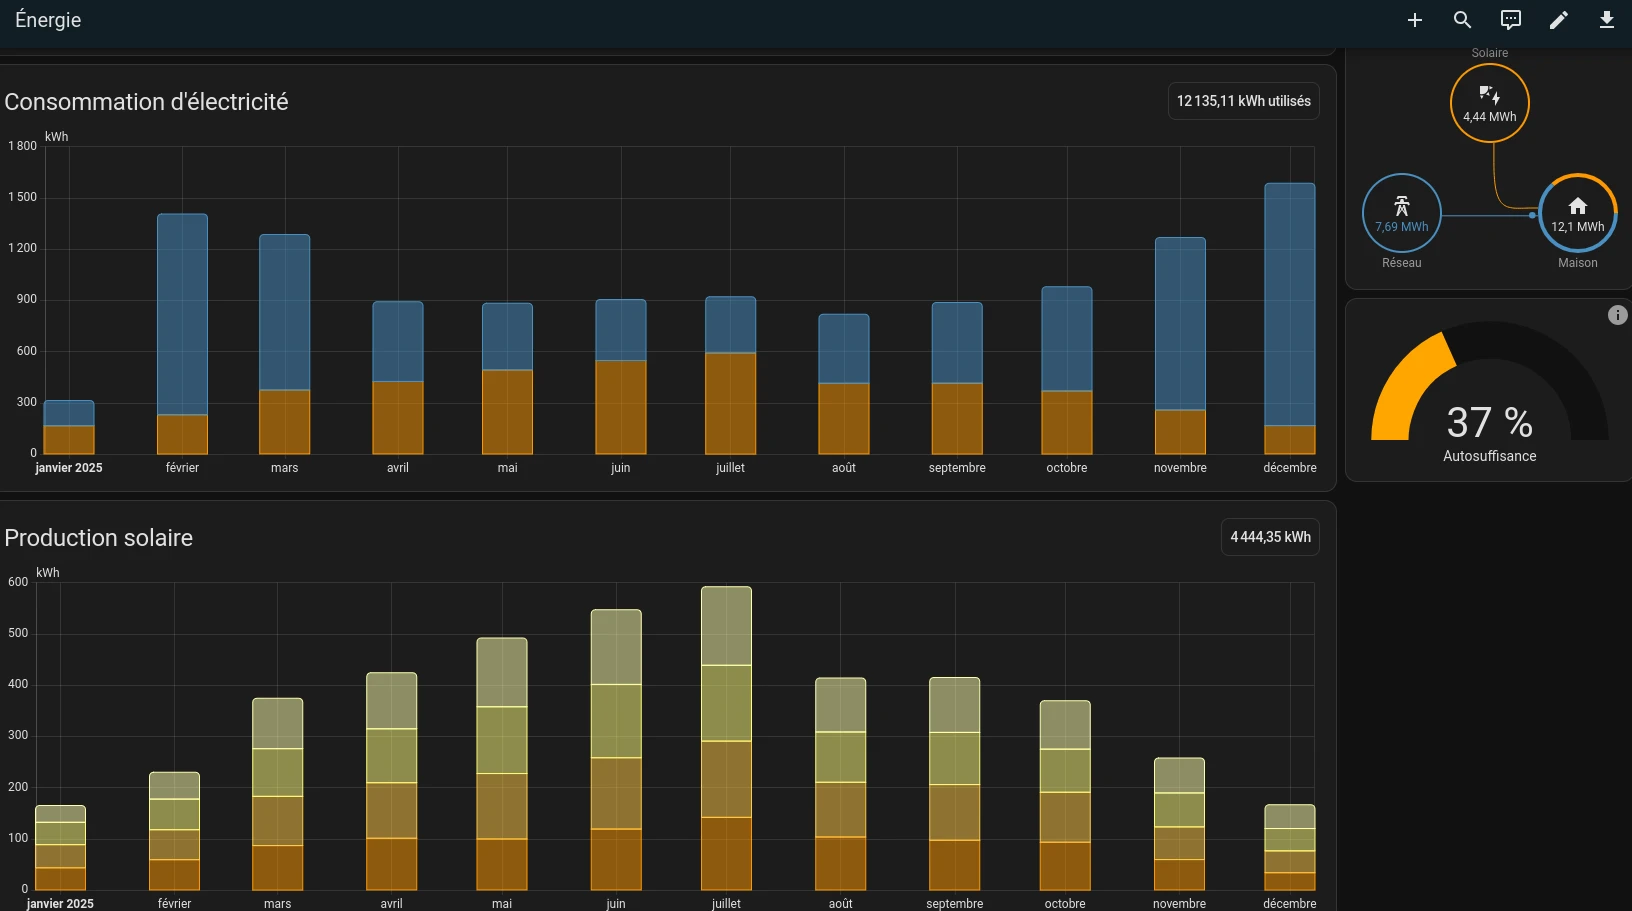The height and width of the screenshot is (911, 1632).
Task: Click the Consommation d'électricité card title
Action: (x=146, y=102)
